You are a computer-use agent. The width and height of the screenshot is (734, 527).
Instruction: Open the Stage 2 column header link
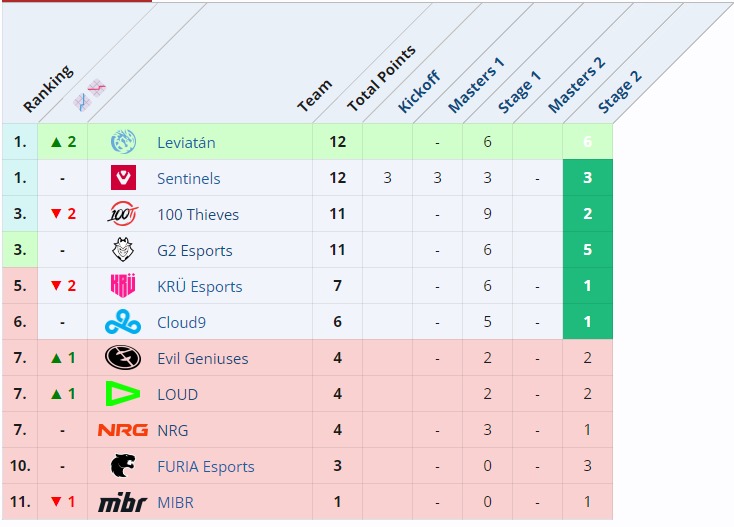coord(620,90)
